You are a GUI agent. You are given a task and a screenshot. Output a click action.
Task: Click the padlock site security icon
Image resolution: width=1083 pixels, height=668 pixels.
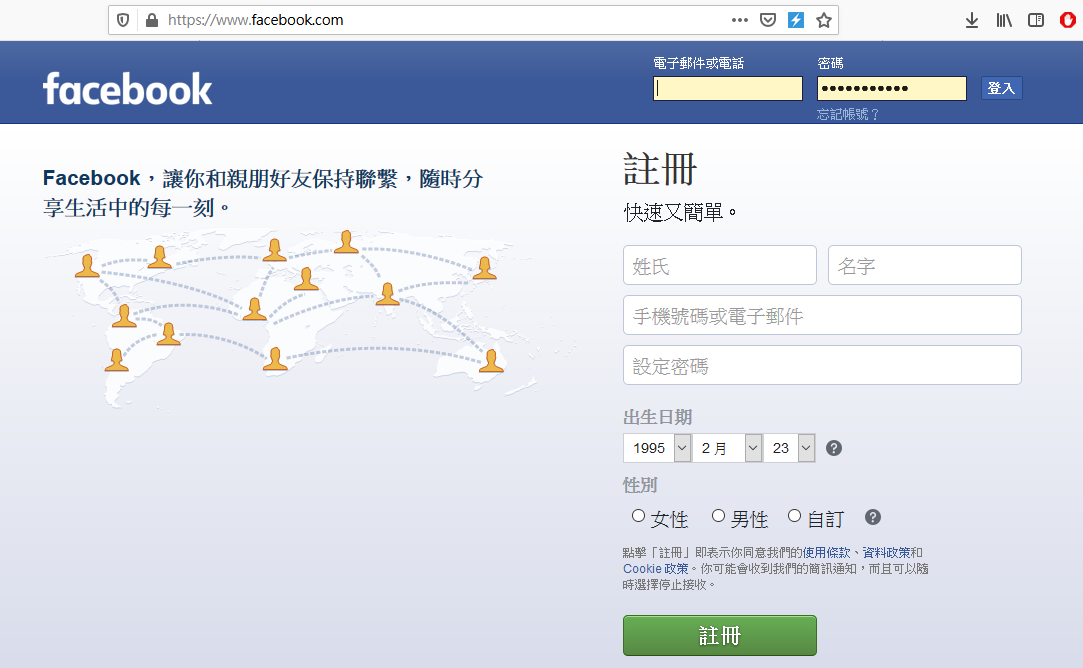(152, 20)
